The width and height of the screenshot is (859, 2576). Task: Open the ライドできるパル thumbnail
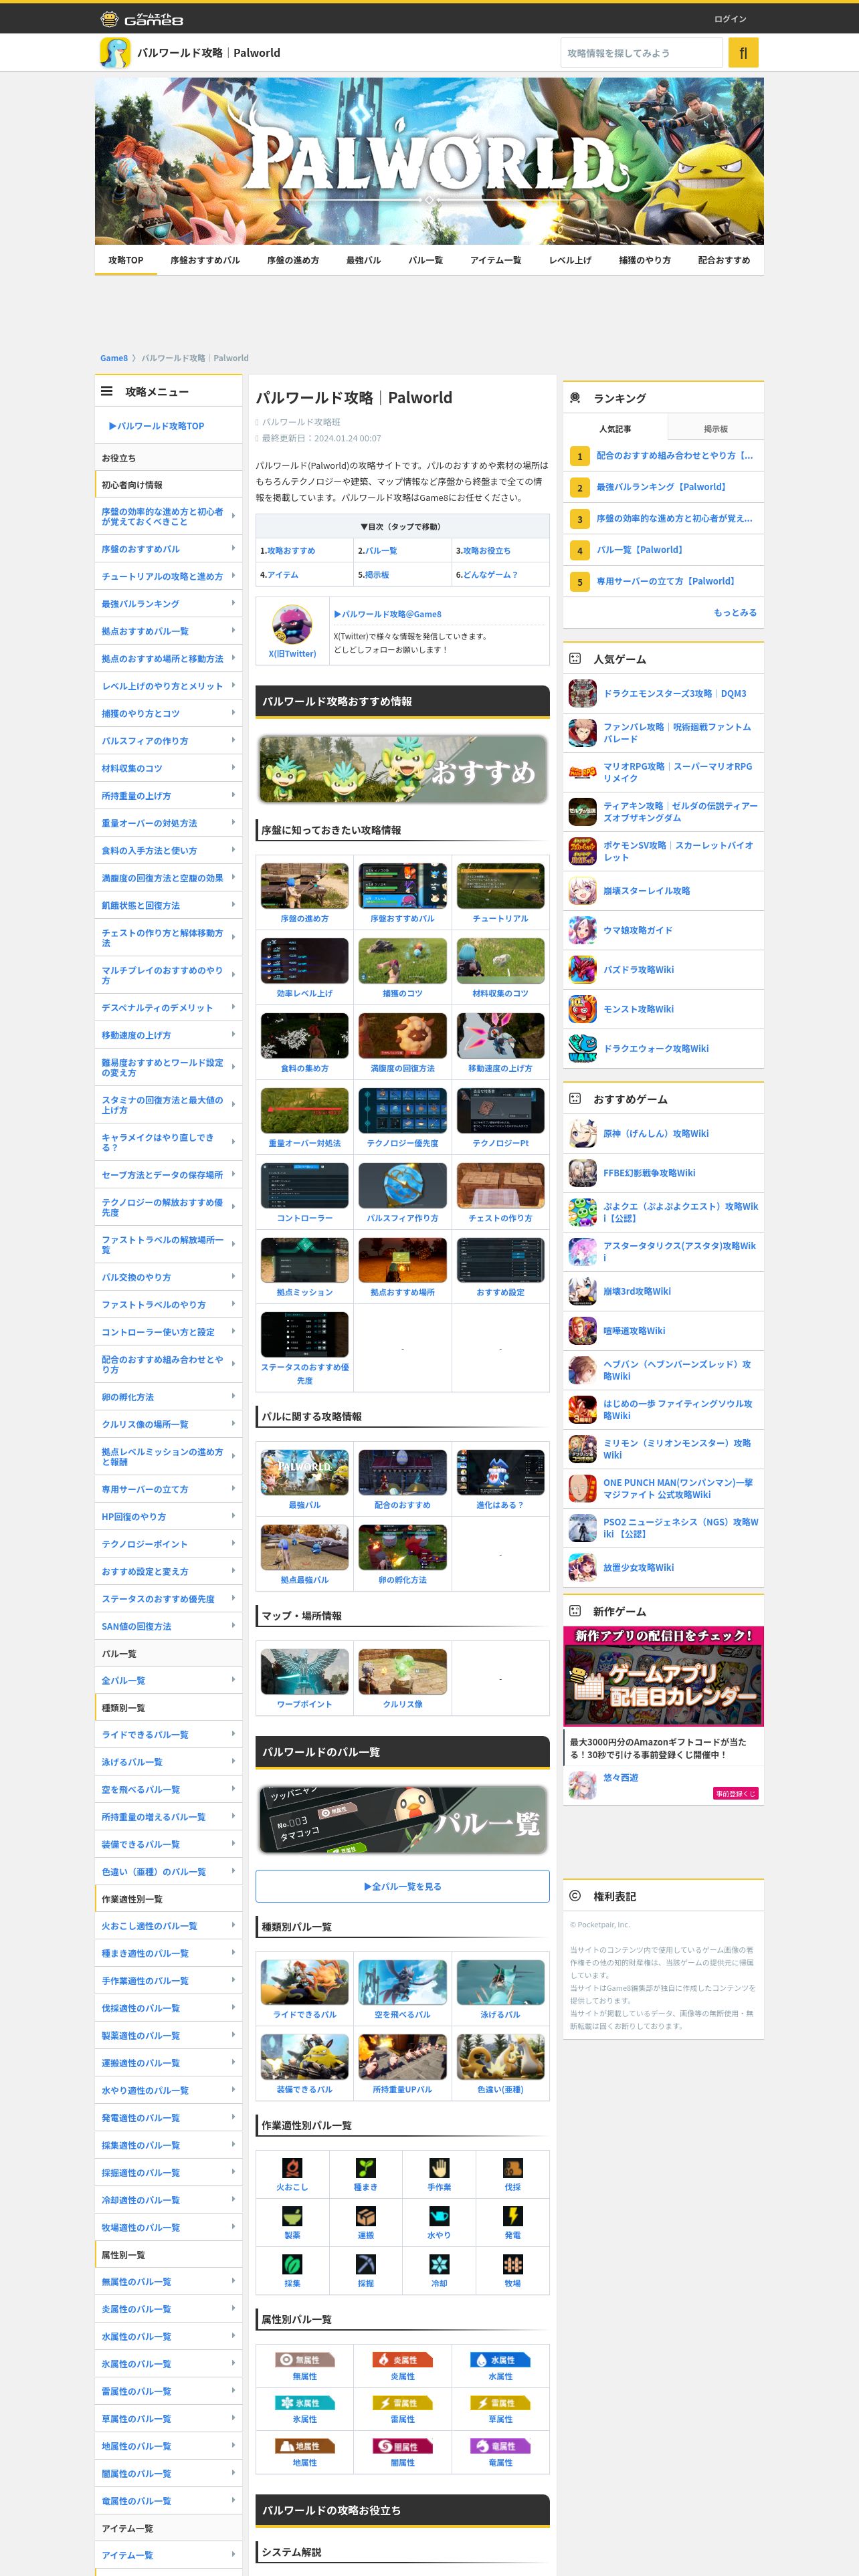click(x=305, y=1982)
